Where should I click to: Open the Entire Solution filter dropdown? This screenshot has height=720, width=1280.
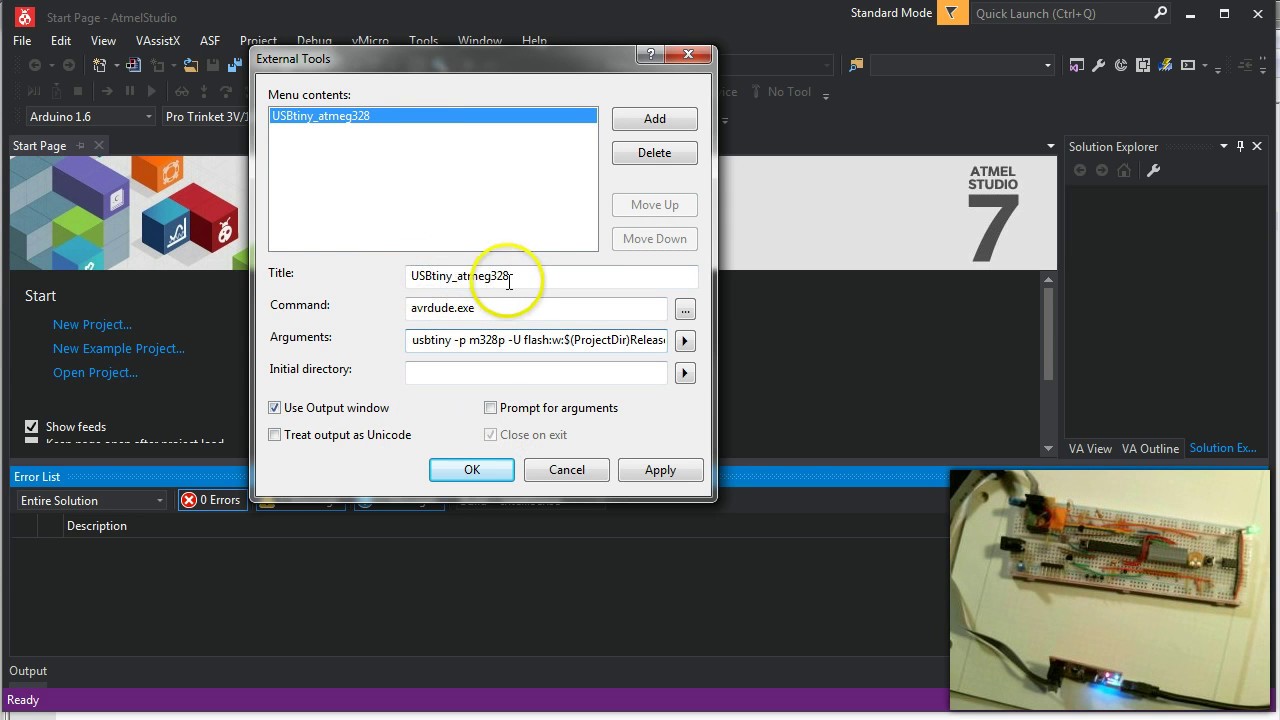coord(159,501)
